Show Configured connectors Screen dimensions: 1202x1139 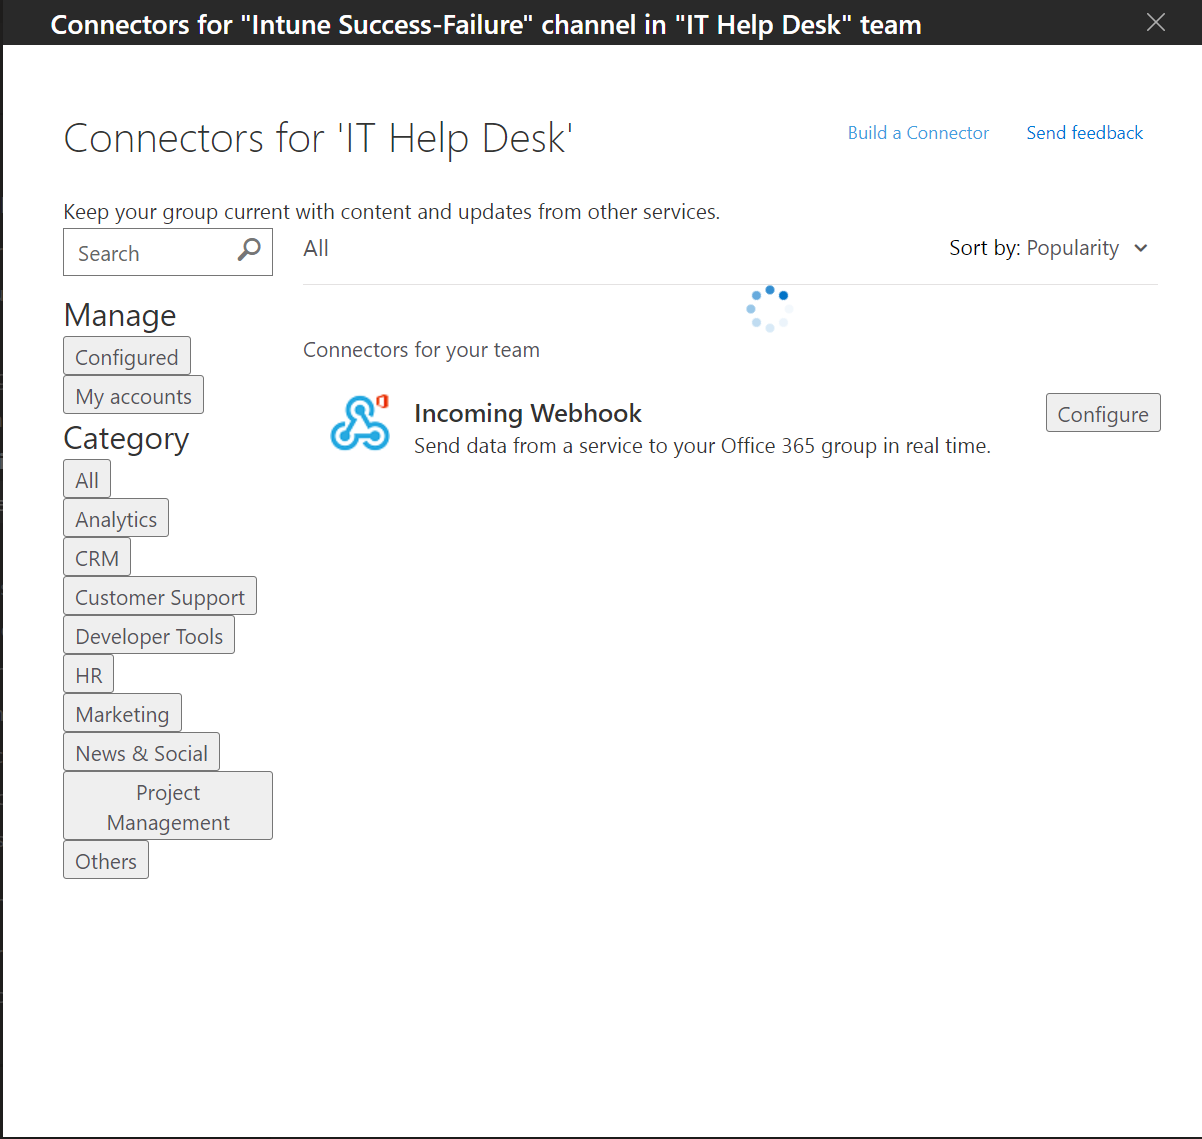pyautogui.click(x=126, y=356)
